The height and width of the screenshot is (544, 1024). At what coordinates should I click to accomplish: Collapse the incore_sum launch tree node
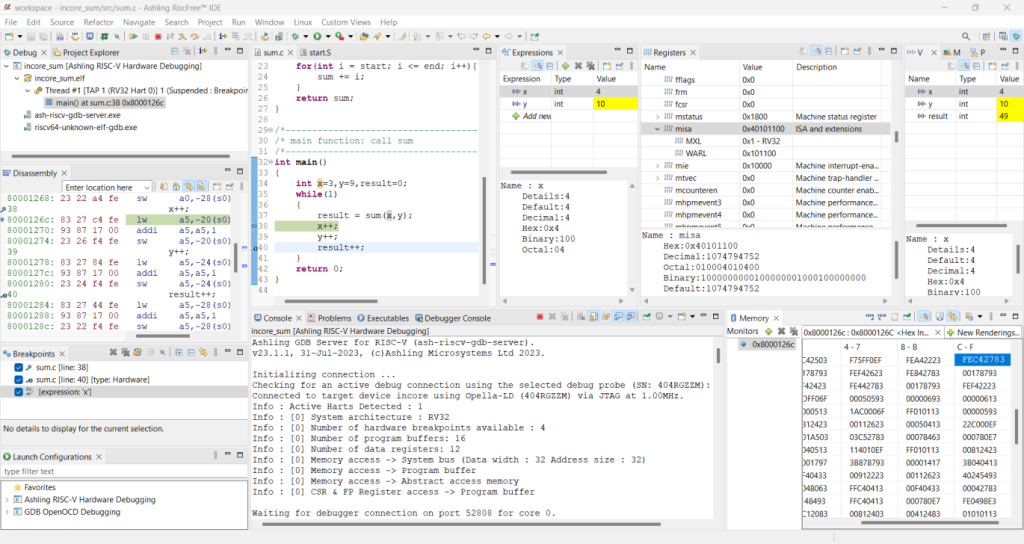(x=7, y=66)
